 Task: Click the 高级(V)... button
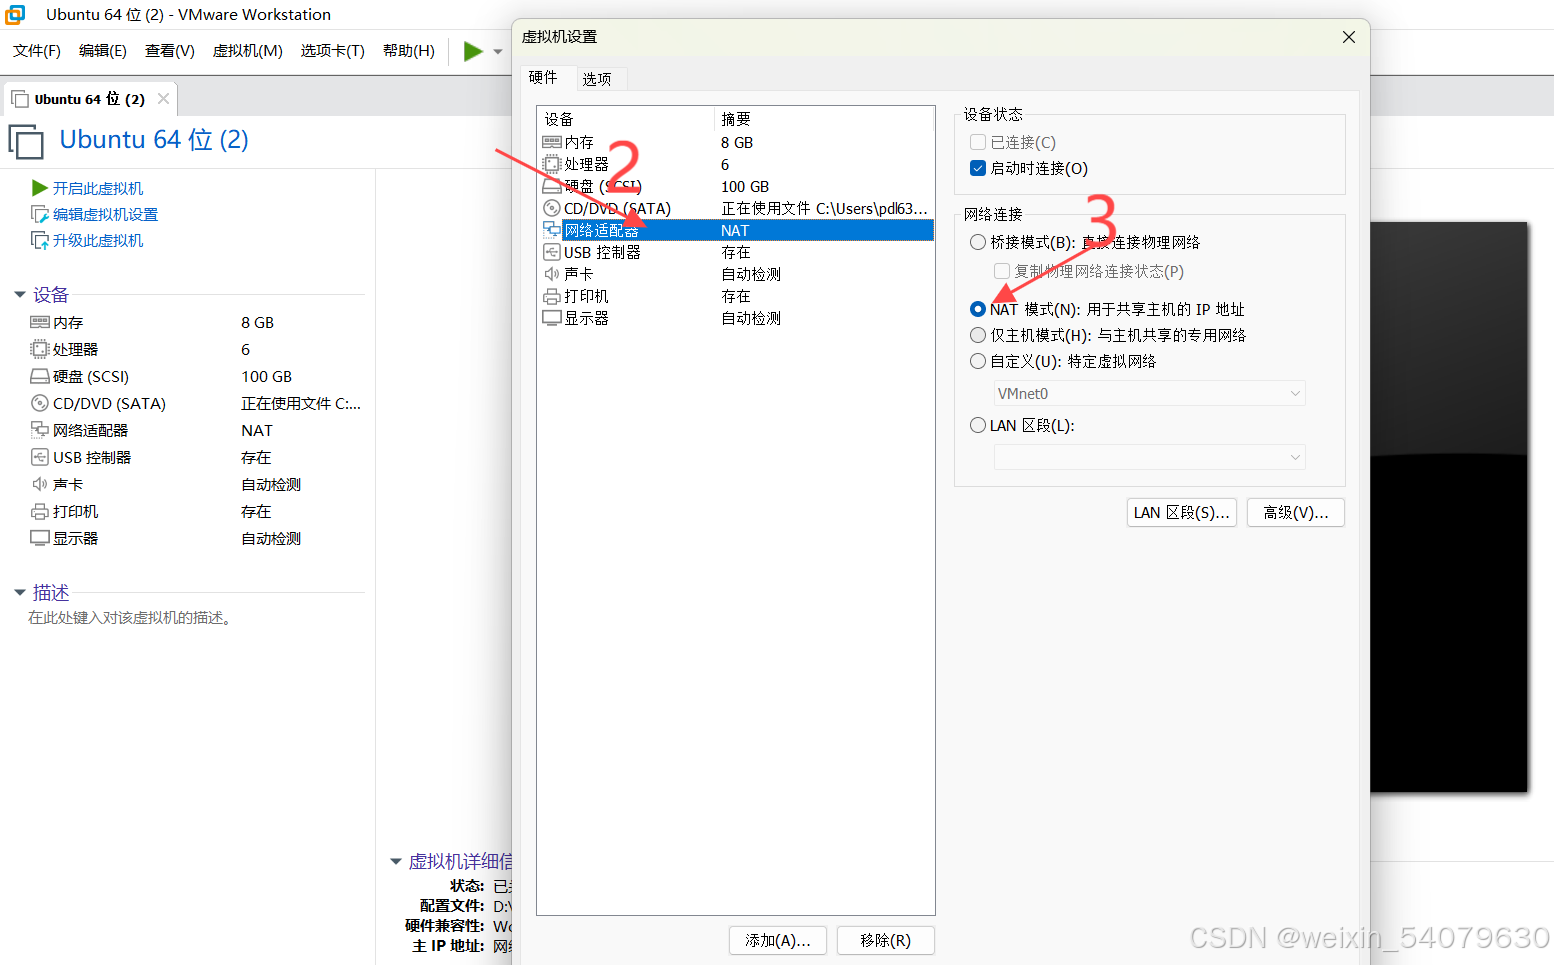click(1296, 512)
